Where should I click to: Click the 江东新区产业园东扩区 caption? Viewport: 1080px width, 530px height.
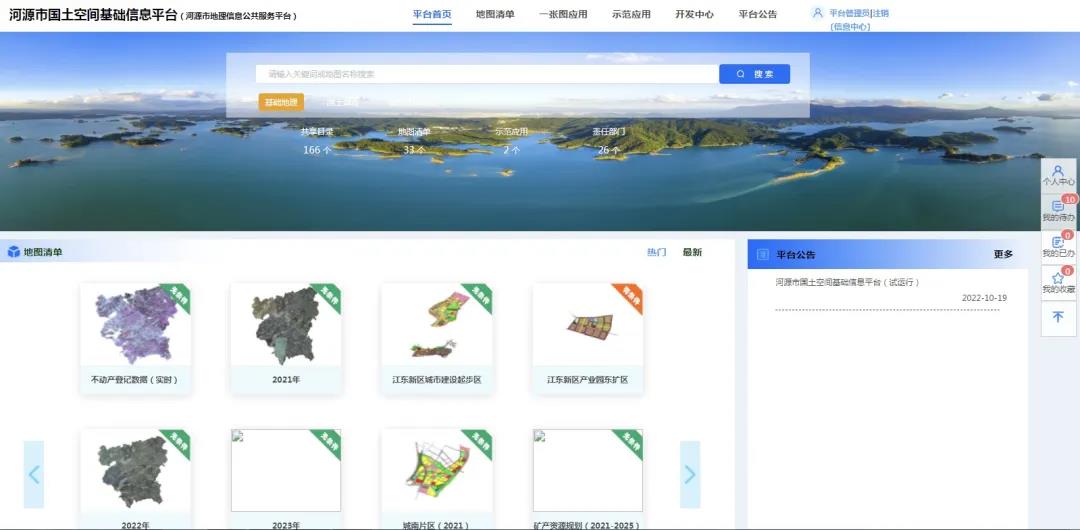(588, 380)
